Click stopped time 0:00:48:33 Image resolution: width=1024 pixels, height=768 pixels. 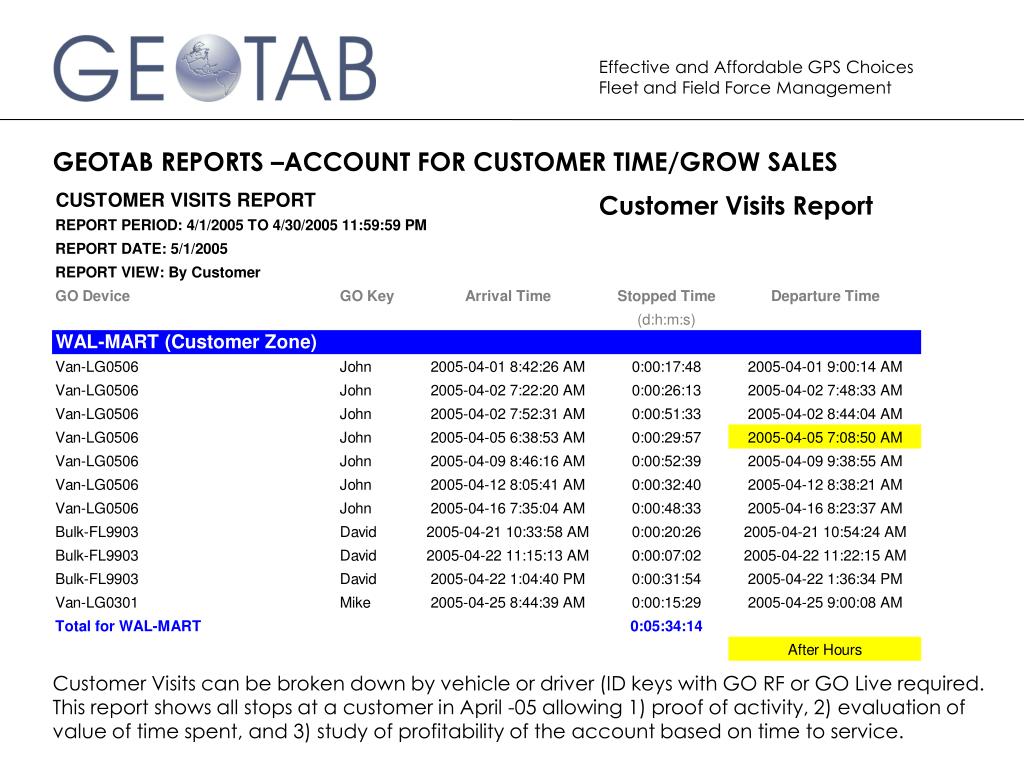pos(666,507)
